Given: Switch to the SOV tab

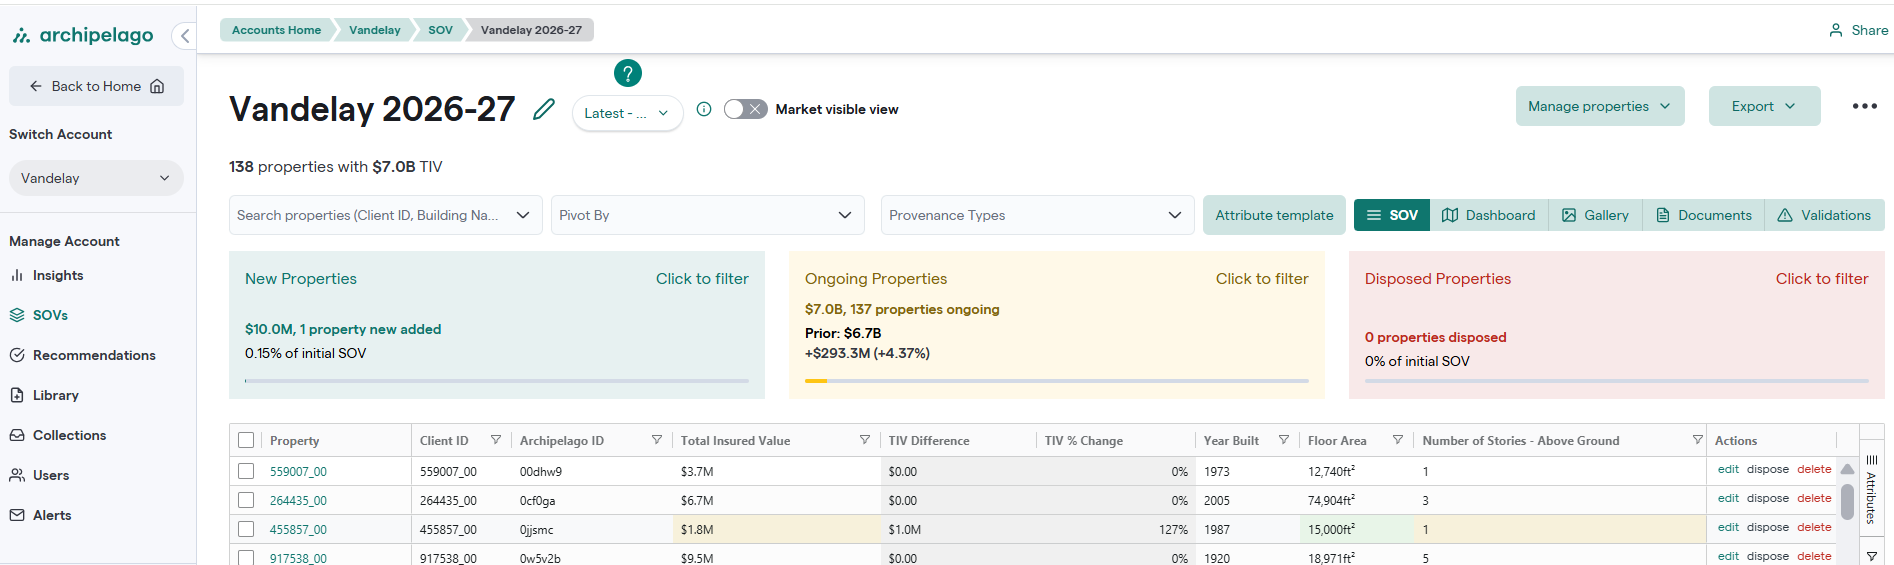Looking at the screenshot, I should (x=1392, y=215).
